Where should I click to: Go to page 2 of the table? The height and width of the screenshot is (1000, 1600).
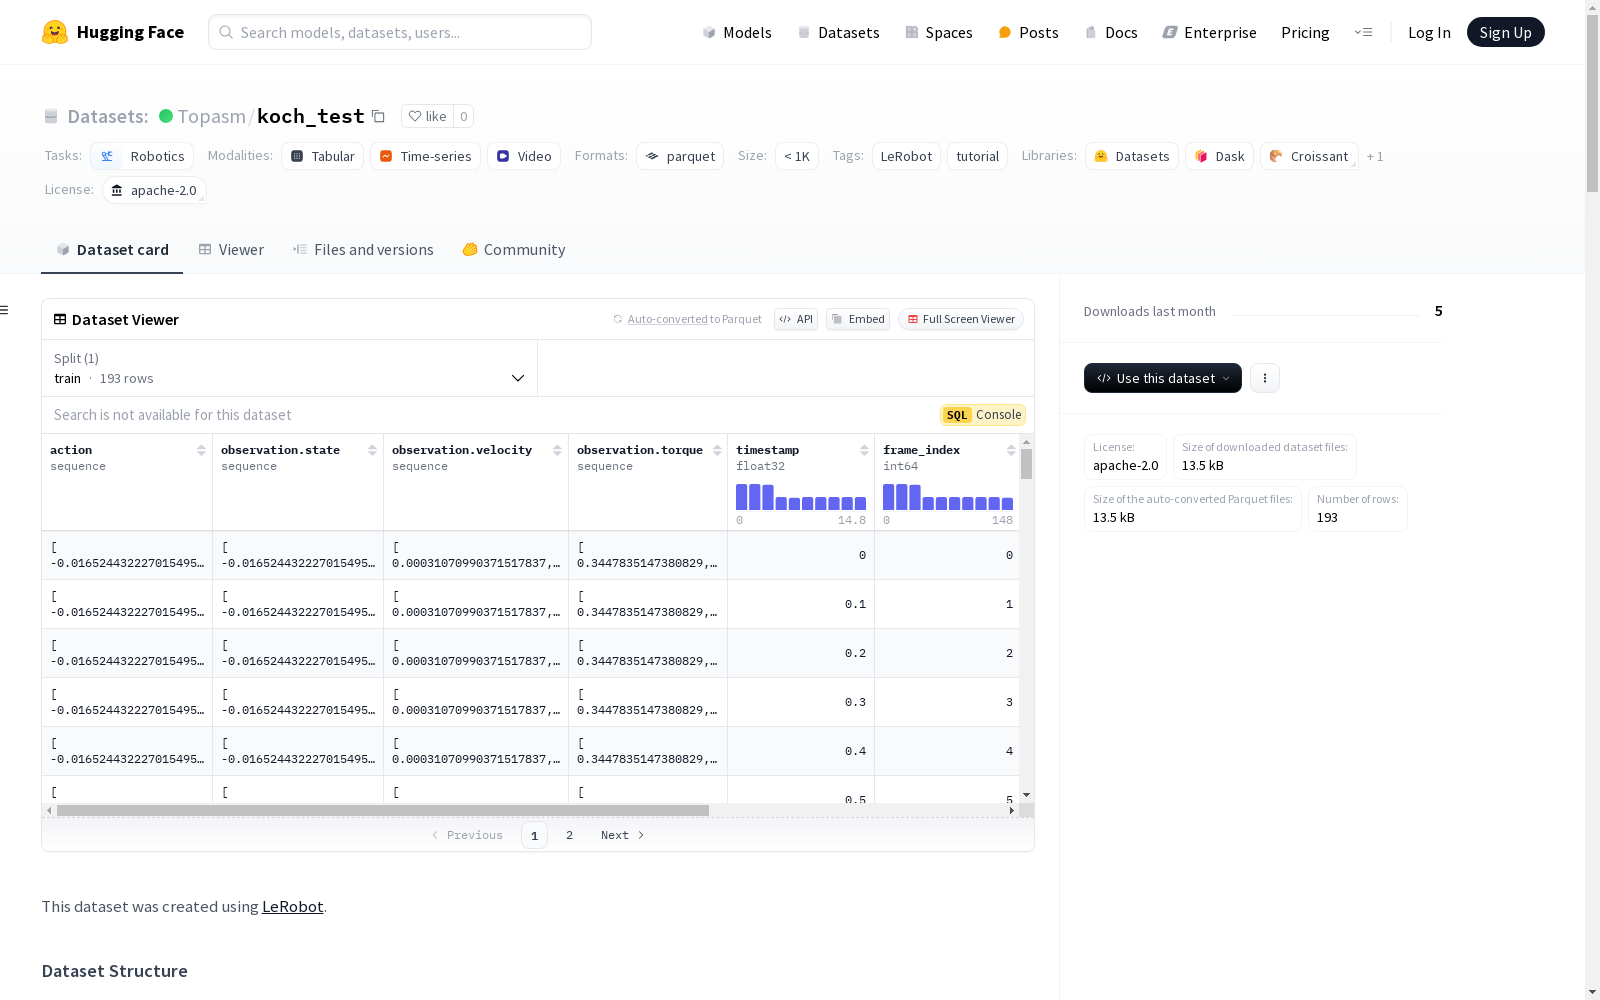(569, 835)
